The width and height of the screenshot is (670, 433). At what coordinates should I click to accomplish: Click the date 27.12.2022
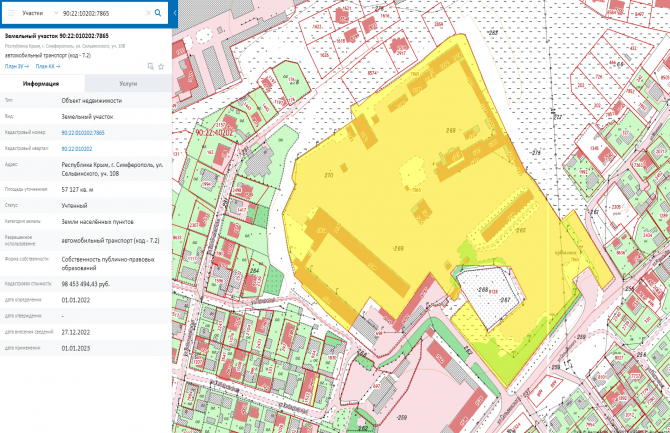[x=76, y=332]
